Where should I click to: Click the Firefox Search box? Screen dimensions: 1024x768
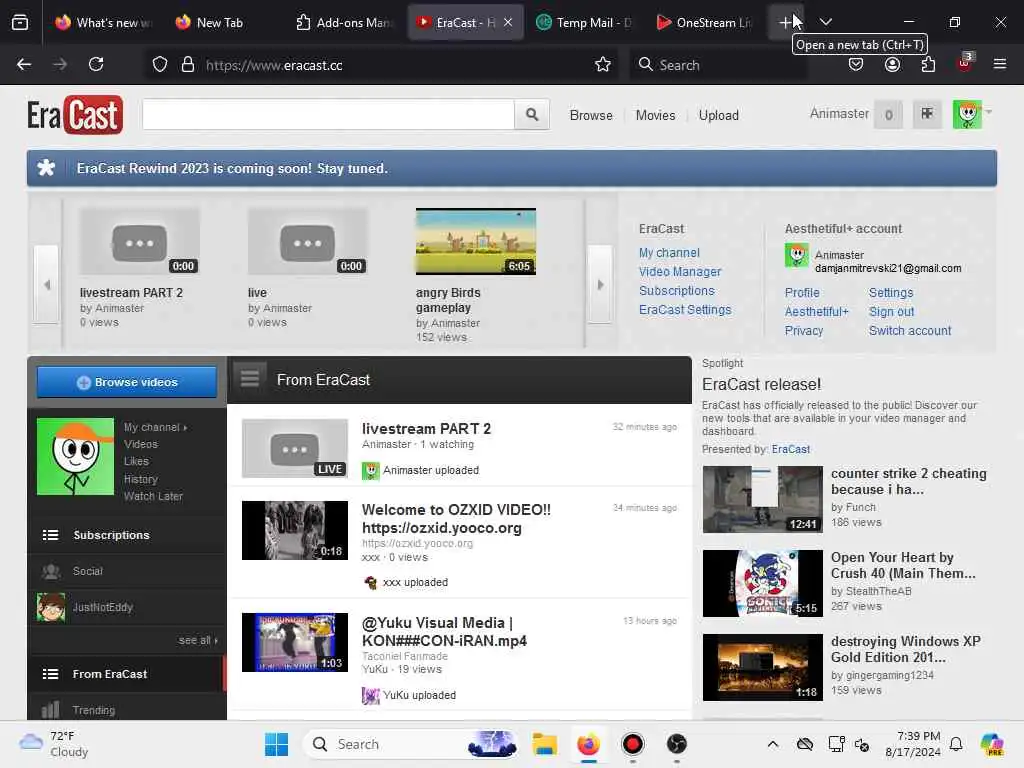pos(718,65)
